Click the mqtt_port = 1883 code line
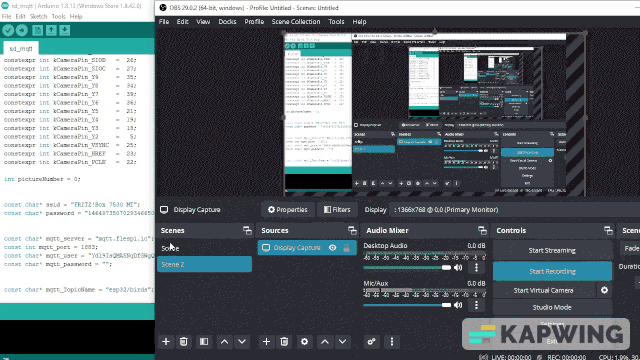 (x=51, y=247)
